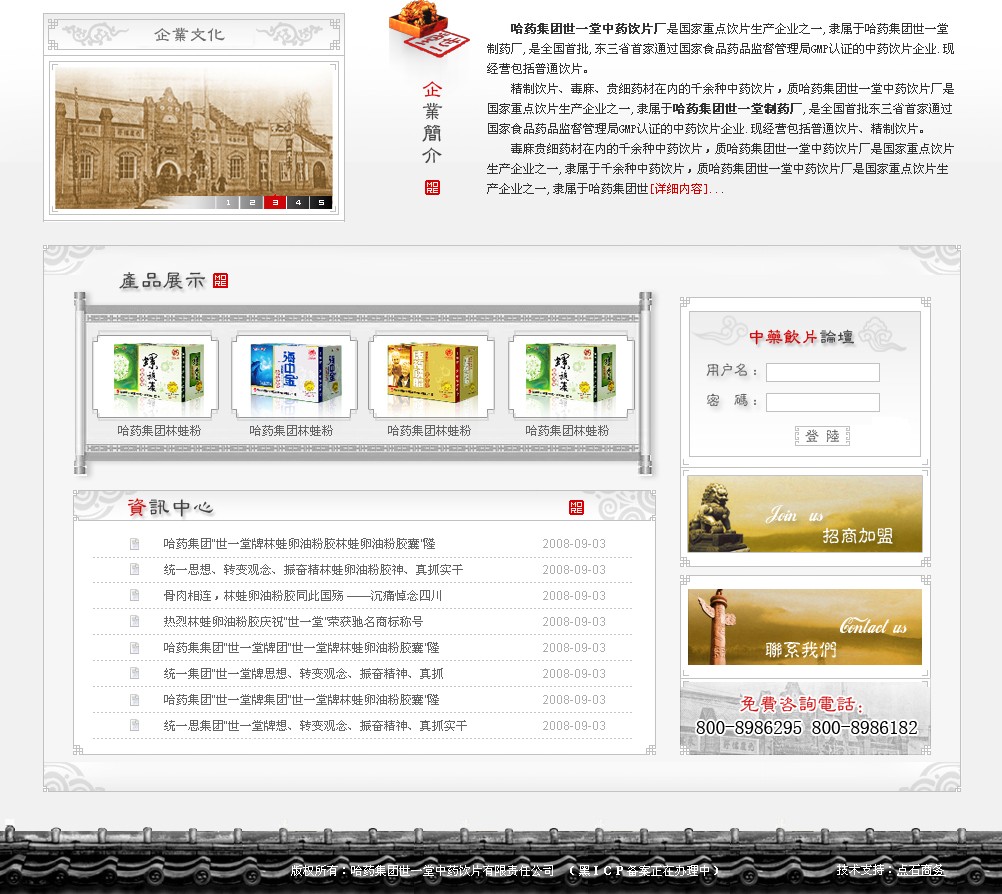Click the document icon beside the 热烈林蛙卵油粉胶庆祝 news item

[x=134, y=622]
